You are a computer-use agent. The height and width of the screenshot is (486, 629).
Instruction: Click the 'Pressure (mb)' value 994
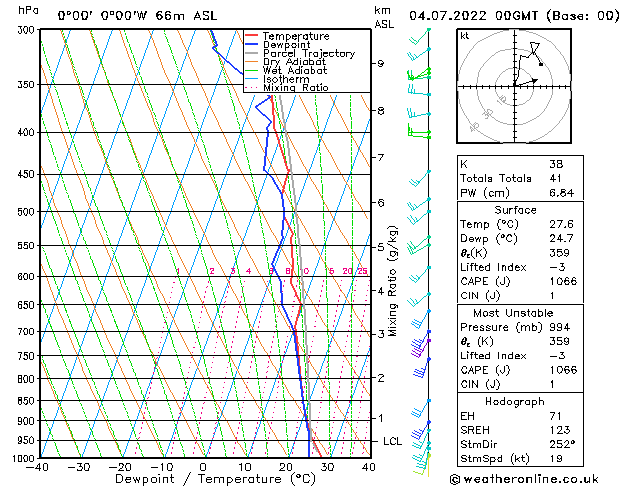click(559, 327)
